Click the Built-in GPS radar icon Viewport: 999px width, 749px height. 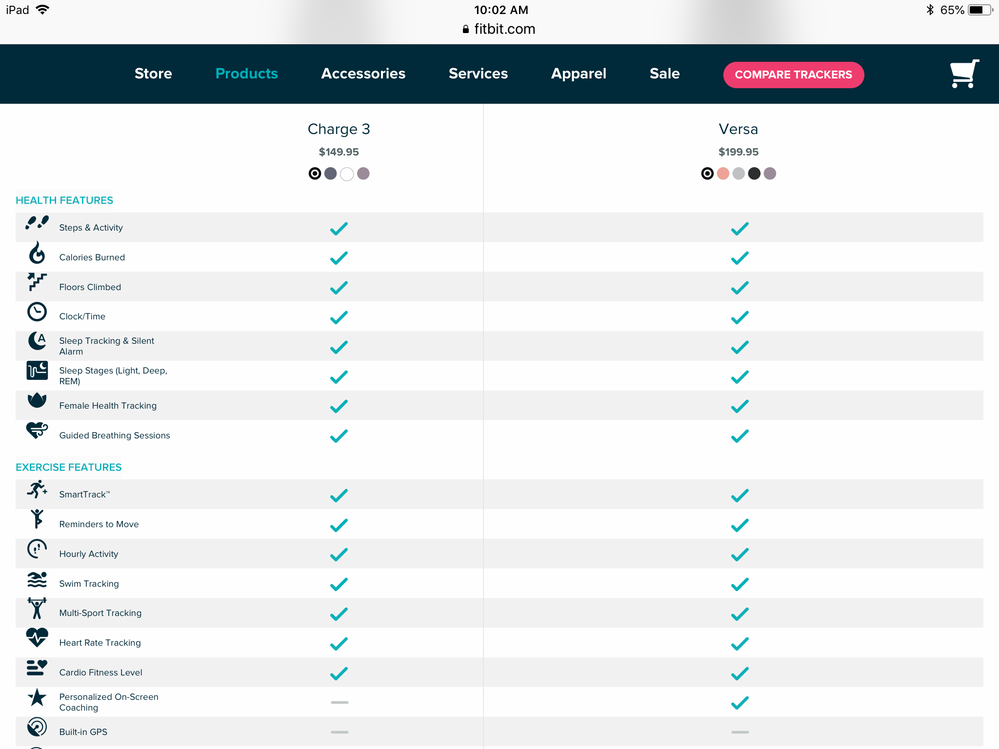(x=37, y=727)
